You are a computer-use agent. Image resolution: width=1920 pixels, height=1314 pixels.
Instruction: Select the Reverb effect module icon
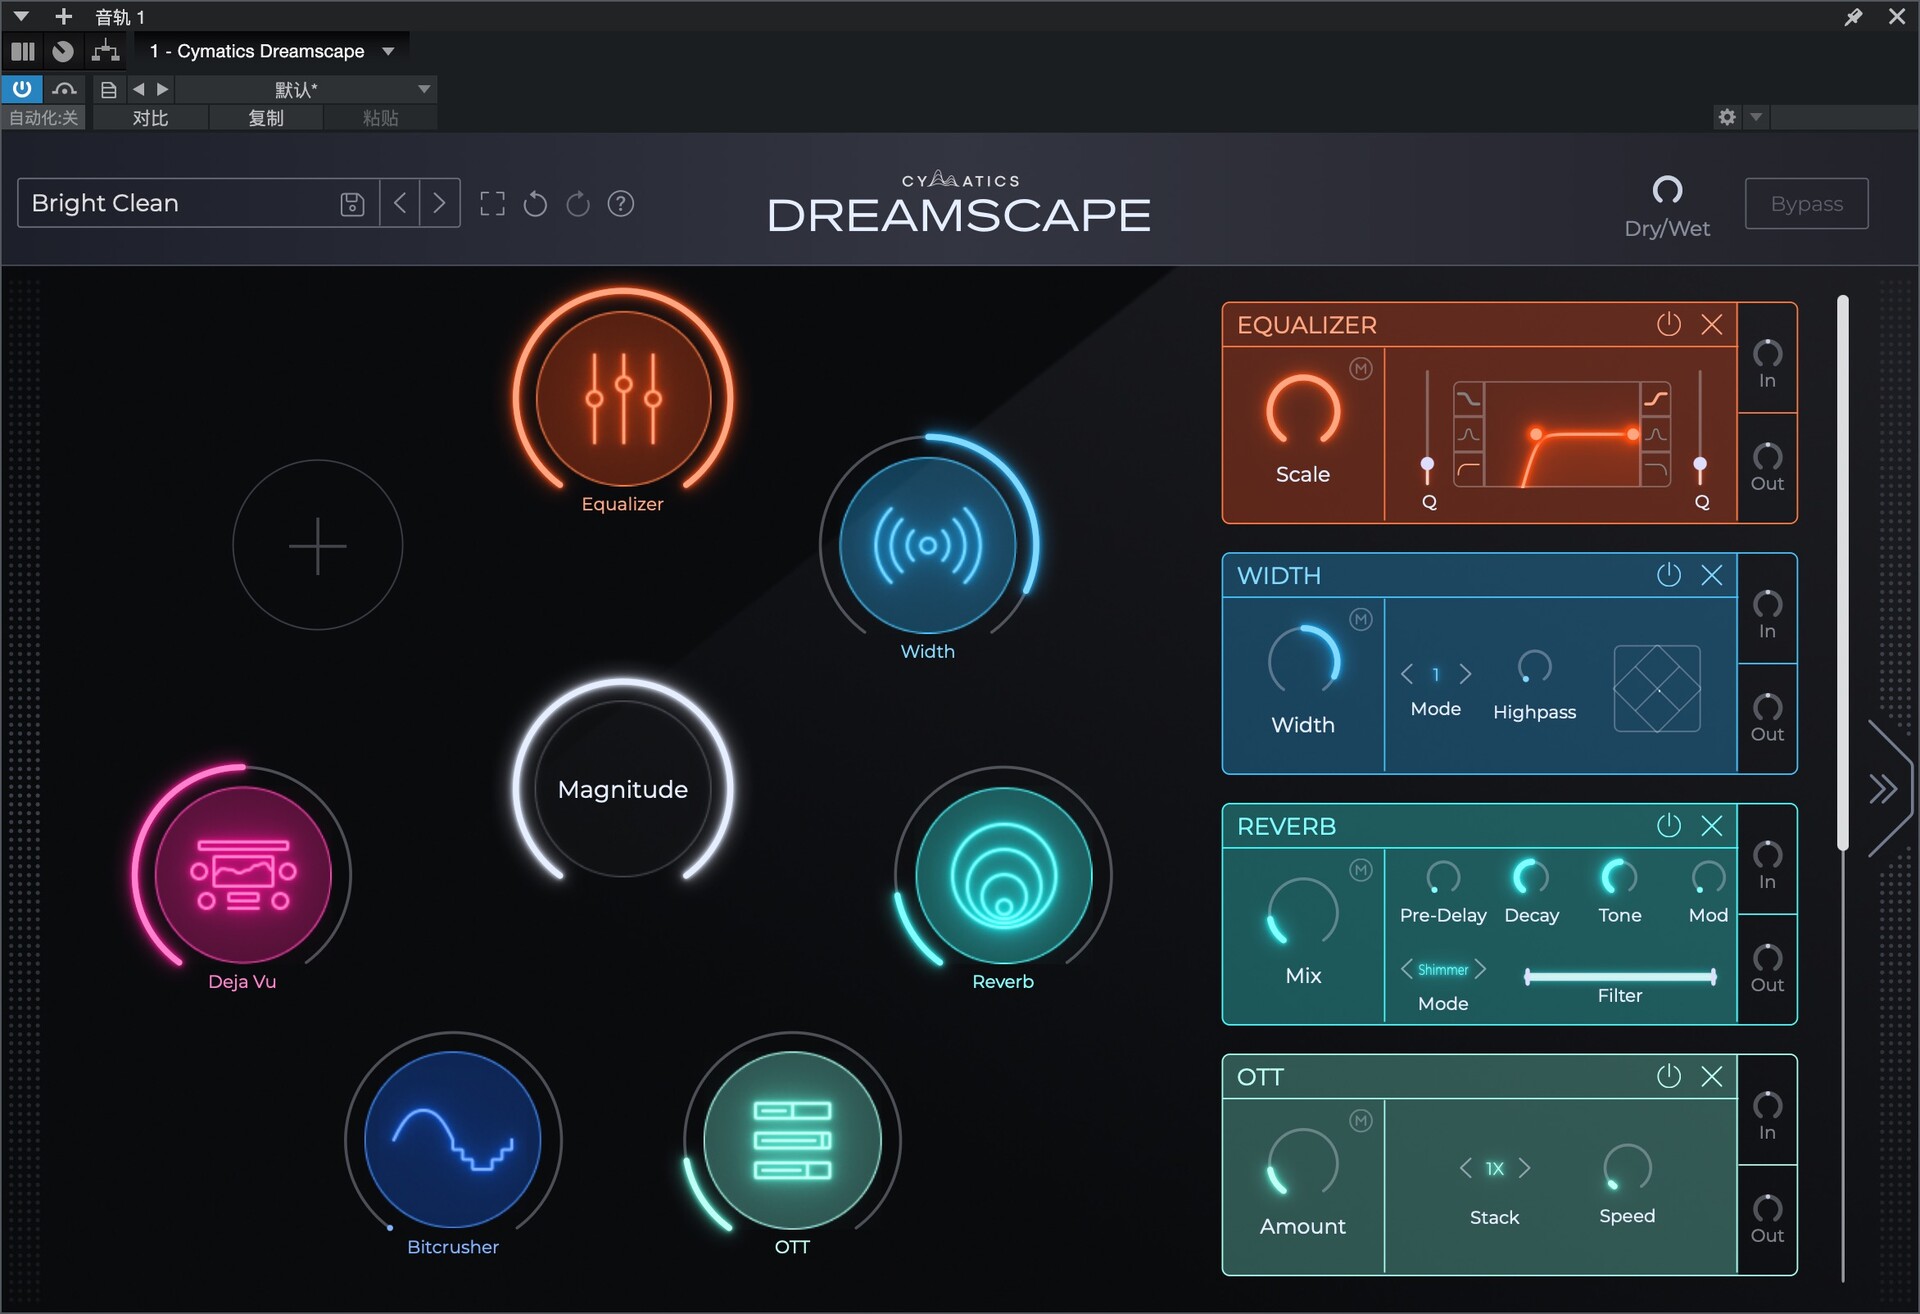1003,874
